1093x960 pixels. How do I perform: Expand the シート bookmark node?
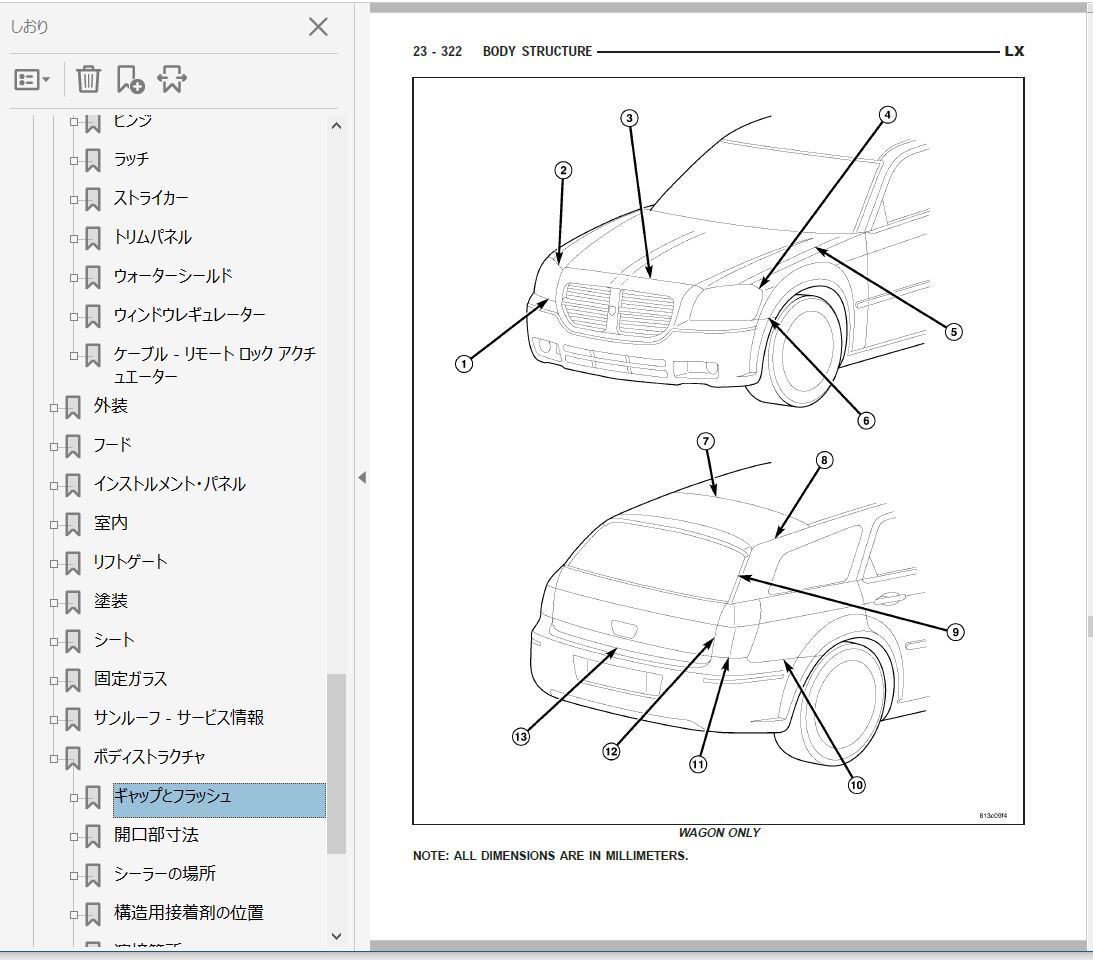click(x=54, y=642)
